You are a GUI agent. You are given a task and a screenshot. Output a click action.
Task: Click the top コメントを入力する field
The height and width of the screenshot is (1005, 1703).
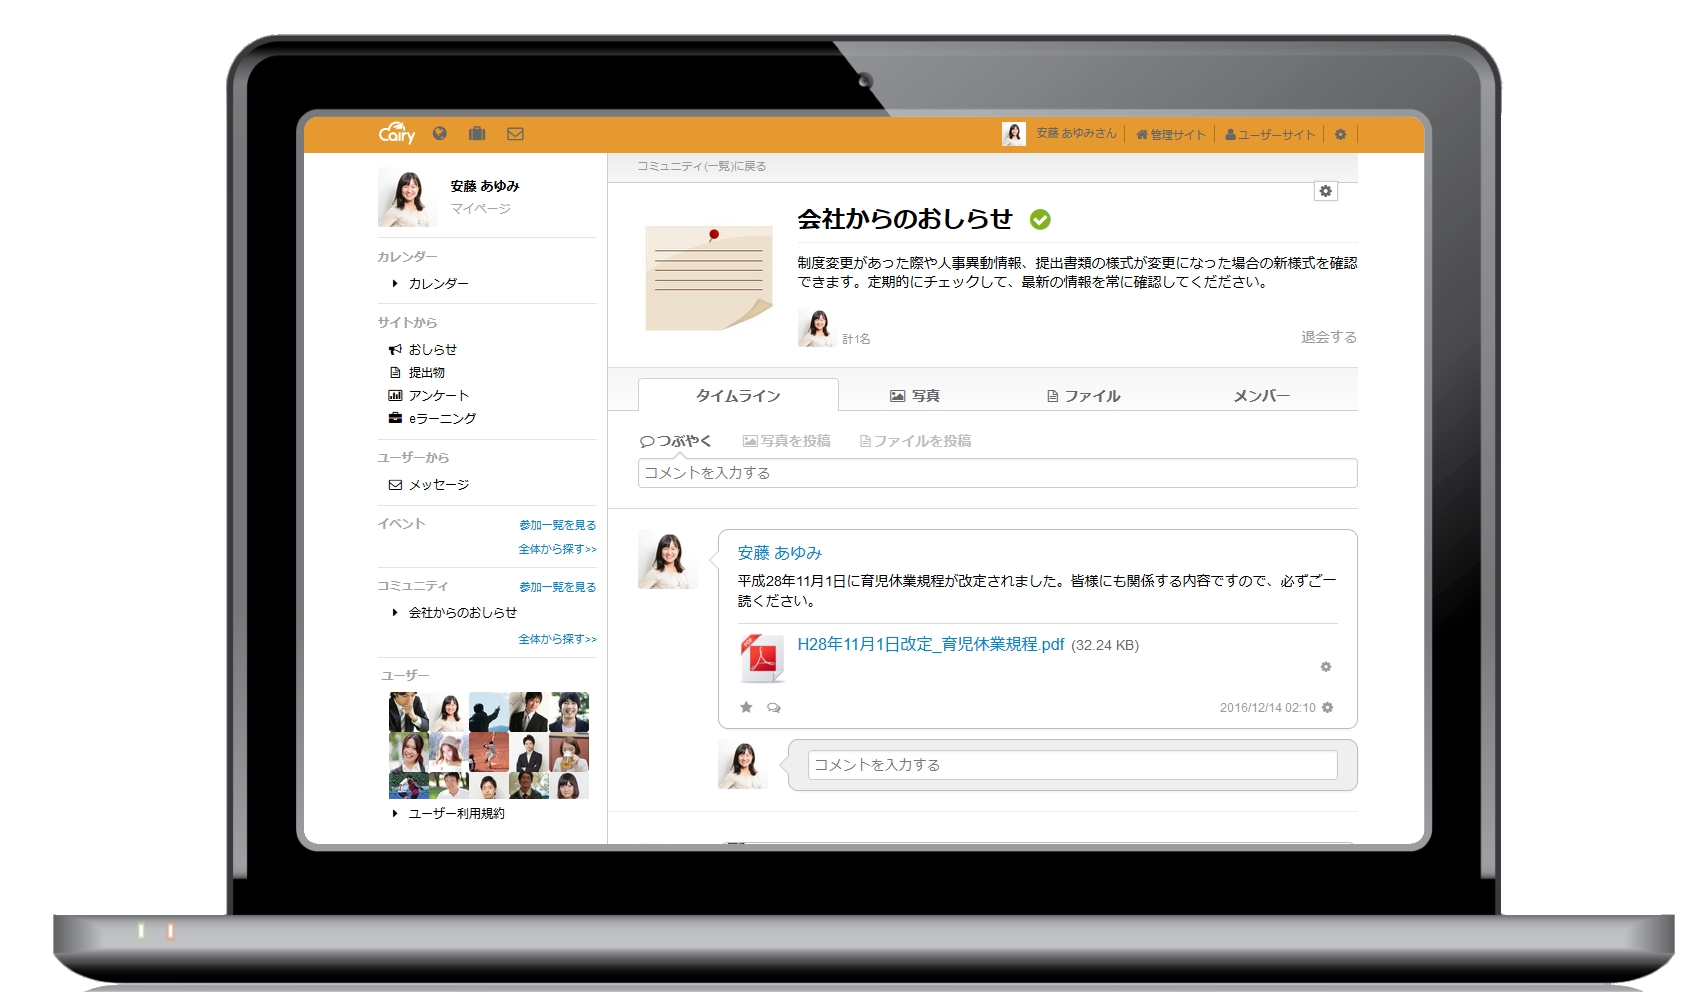[997, 473]
